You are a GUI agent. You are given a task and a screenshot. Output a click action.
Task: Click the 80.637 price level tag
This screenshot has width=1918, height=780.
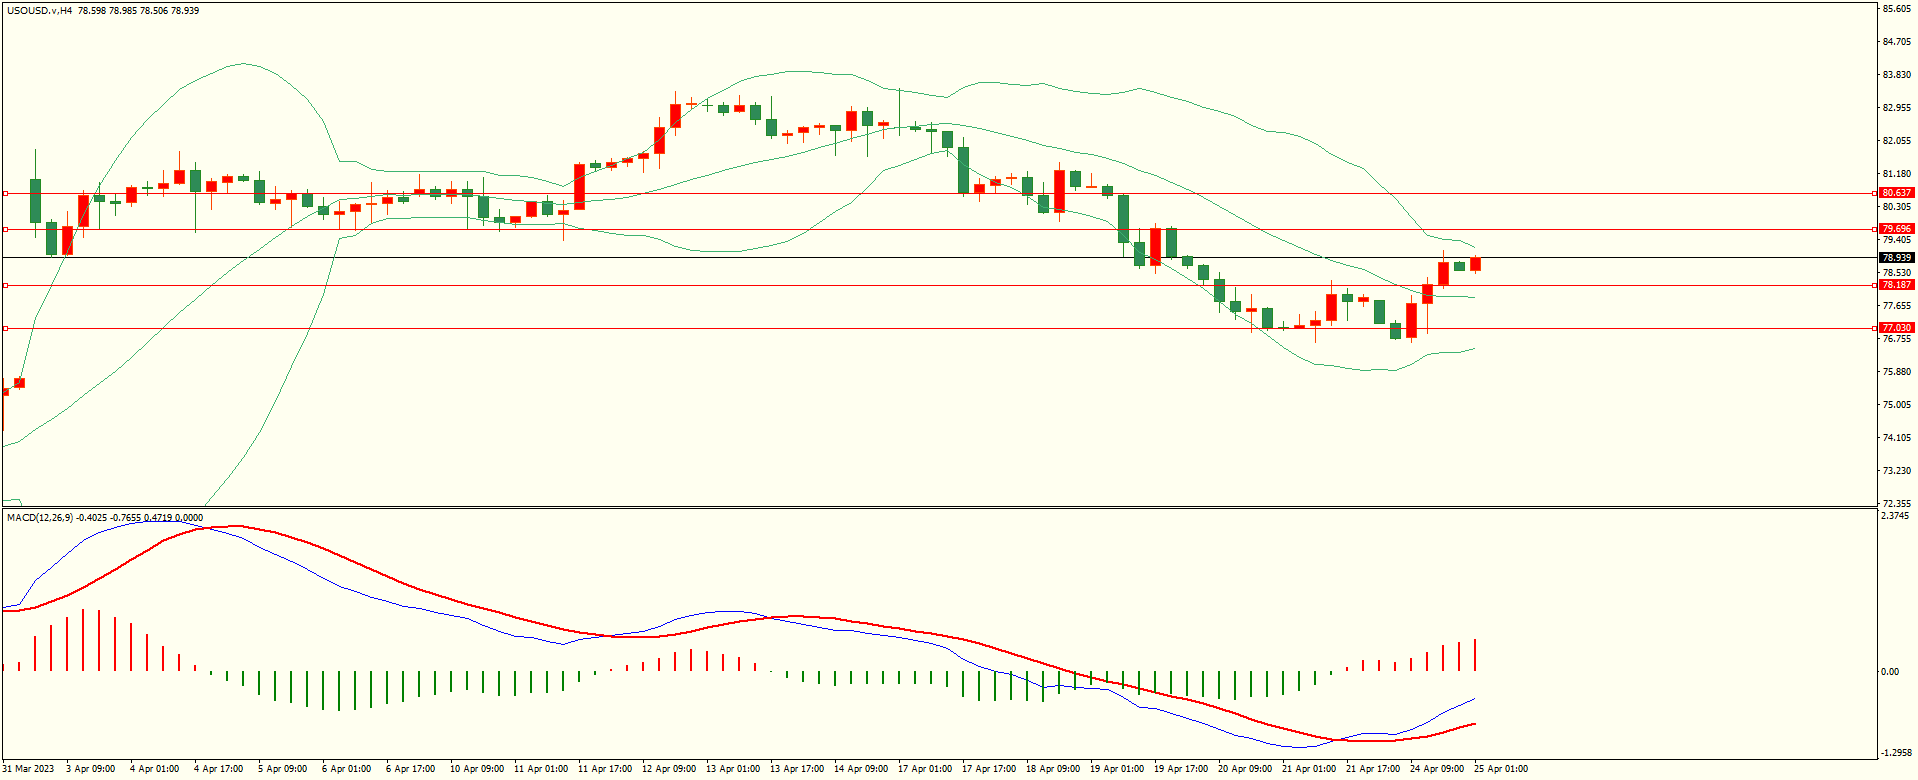tap(1896, 193)
